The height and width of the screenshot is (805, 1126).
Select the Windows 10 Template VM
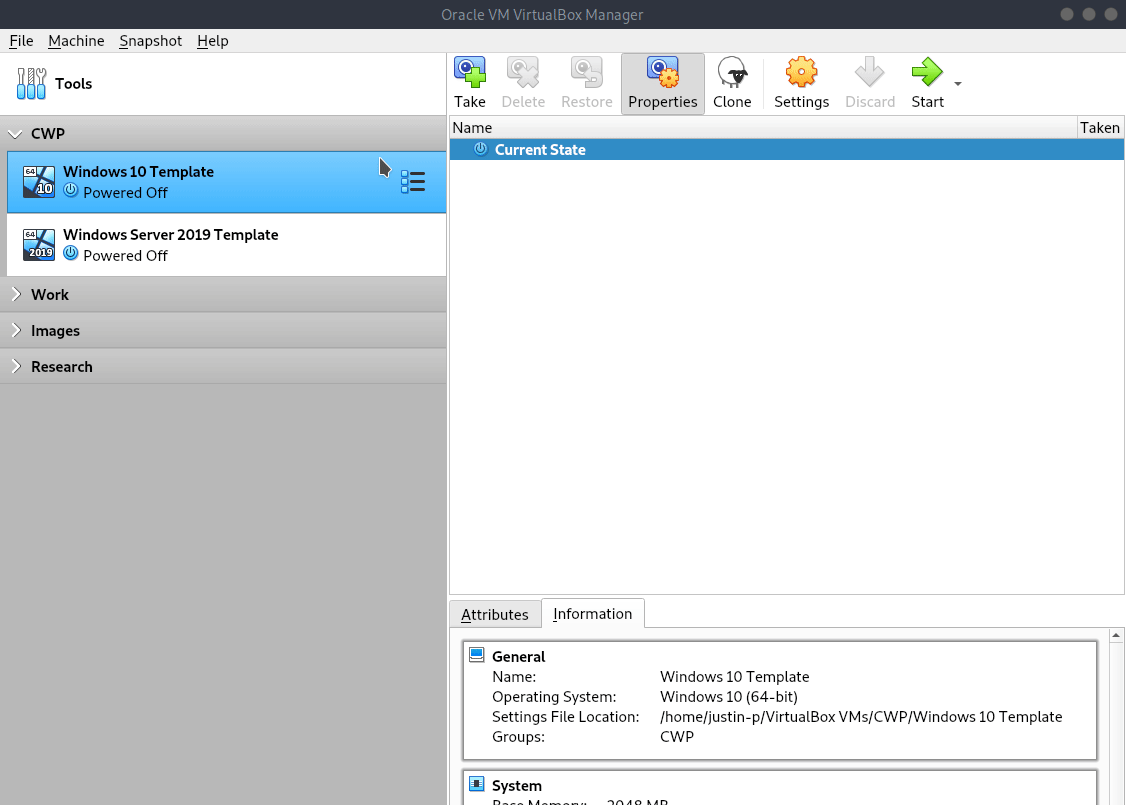(x=226, y=182)
